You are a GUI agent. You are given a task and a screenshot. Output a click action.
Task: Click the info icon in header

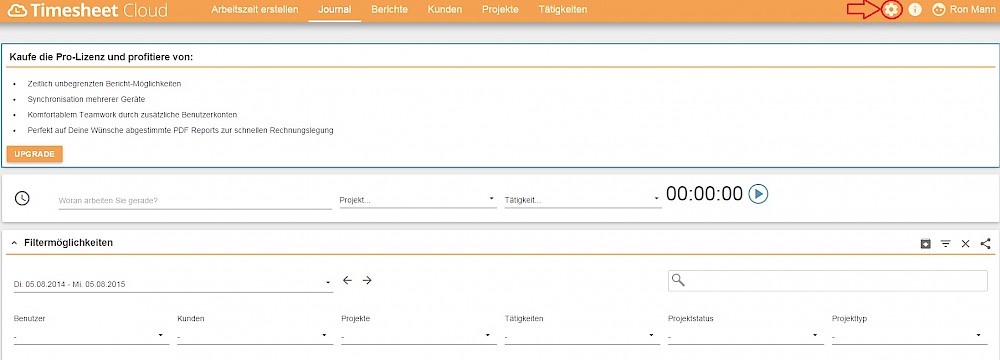click(915, 10)
